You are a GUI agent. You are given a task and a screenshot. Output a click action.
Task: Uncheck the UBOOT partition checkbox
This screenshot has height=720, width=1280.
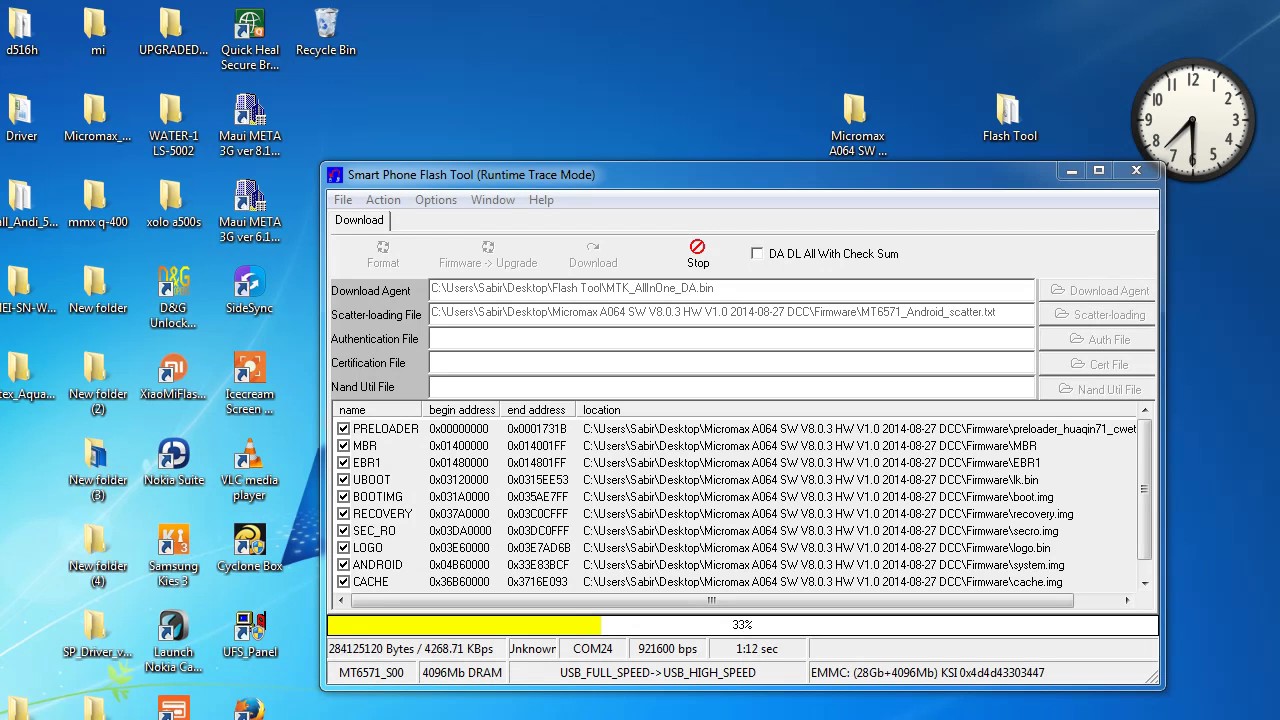pos(343,480)
